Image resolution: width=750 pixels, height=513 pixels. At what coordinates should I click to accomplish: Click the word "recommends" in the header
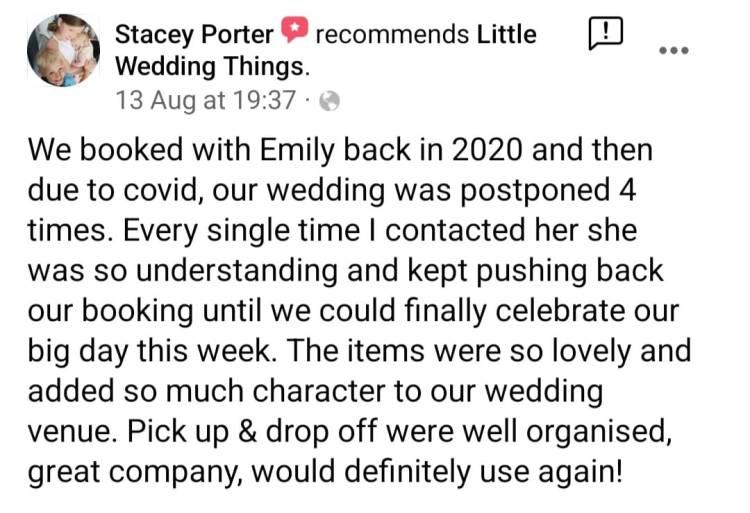(392, 35)
